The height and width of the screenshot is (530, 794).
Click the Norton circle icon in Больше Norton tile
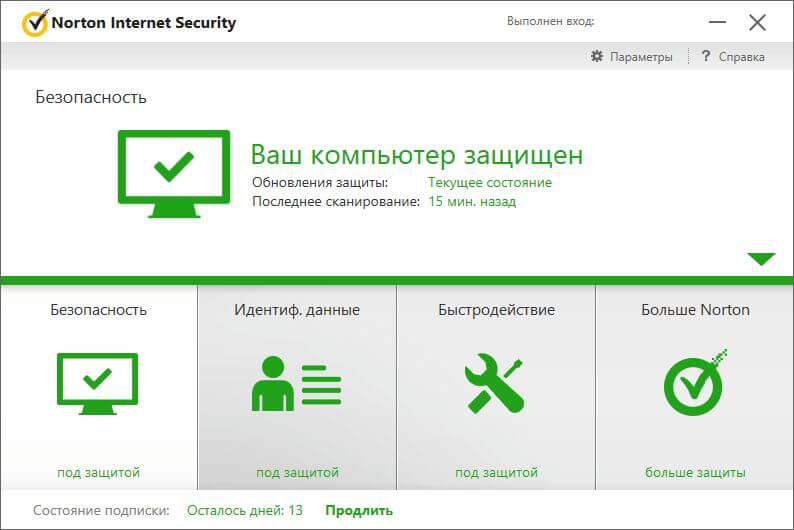pos(695,382)
